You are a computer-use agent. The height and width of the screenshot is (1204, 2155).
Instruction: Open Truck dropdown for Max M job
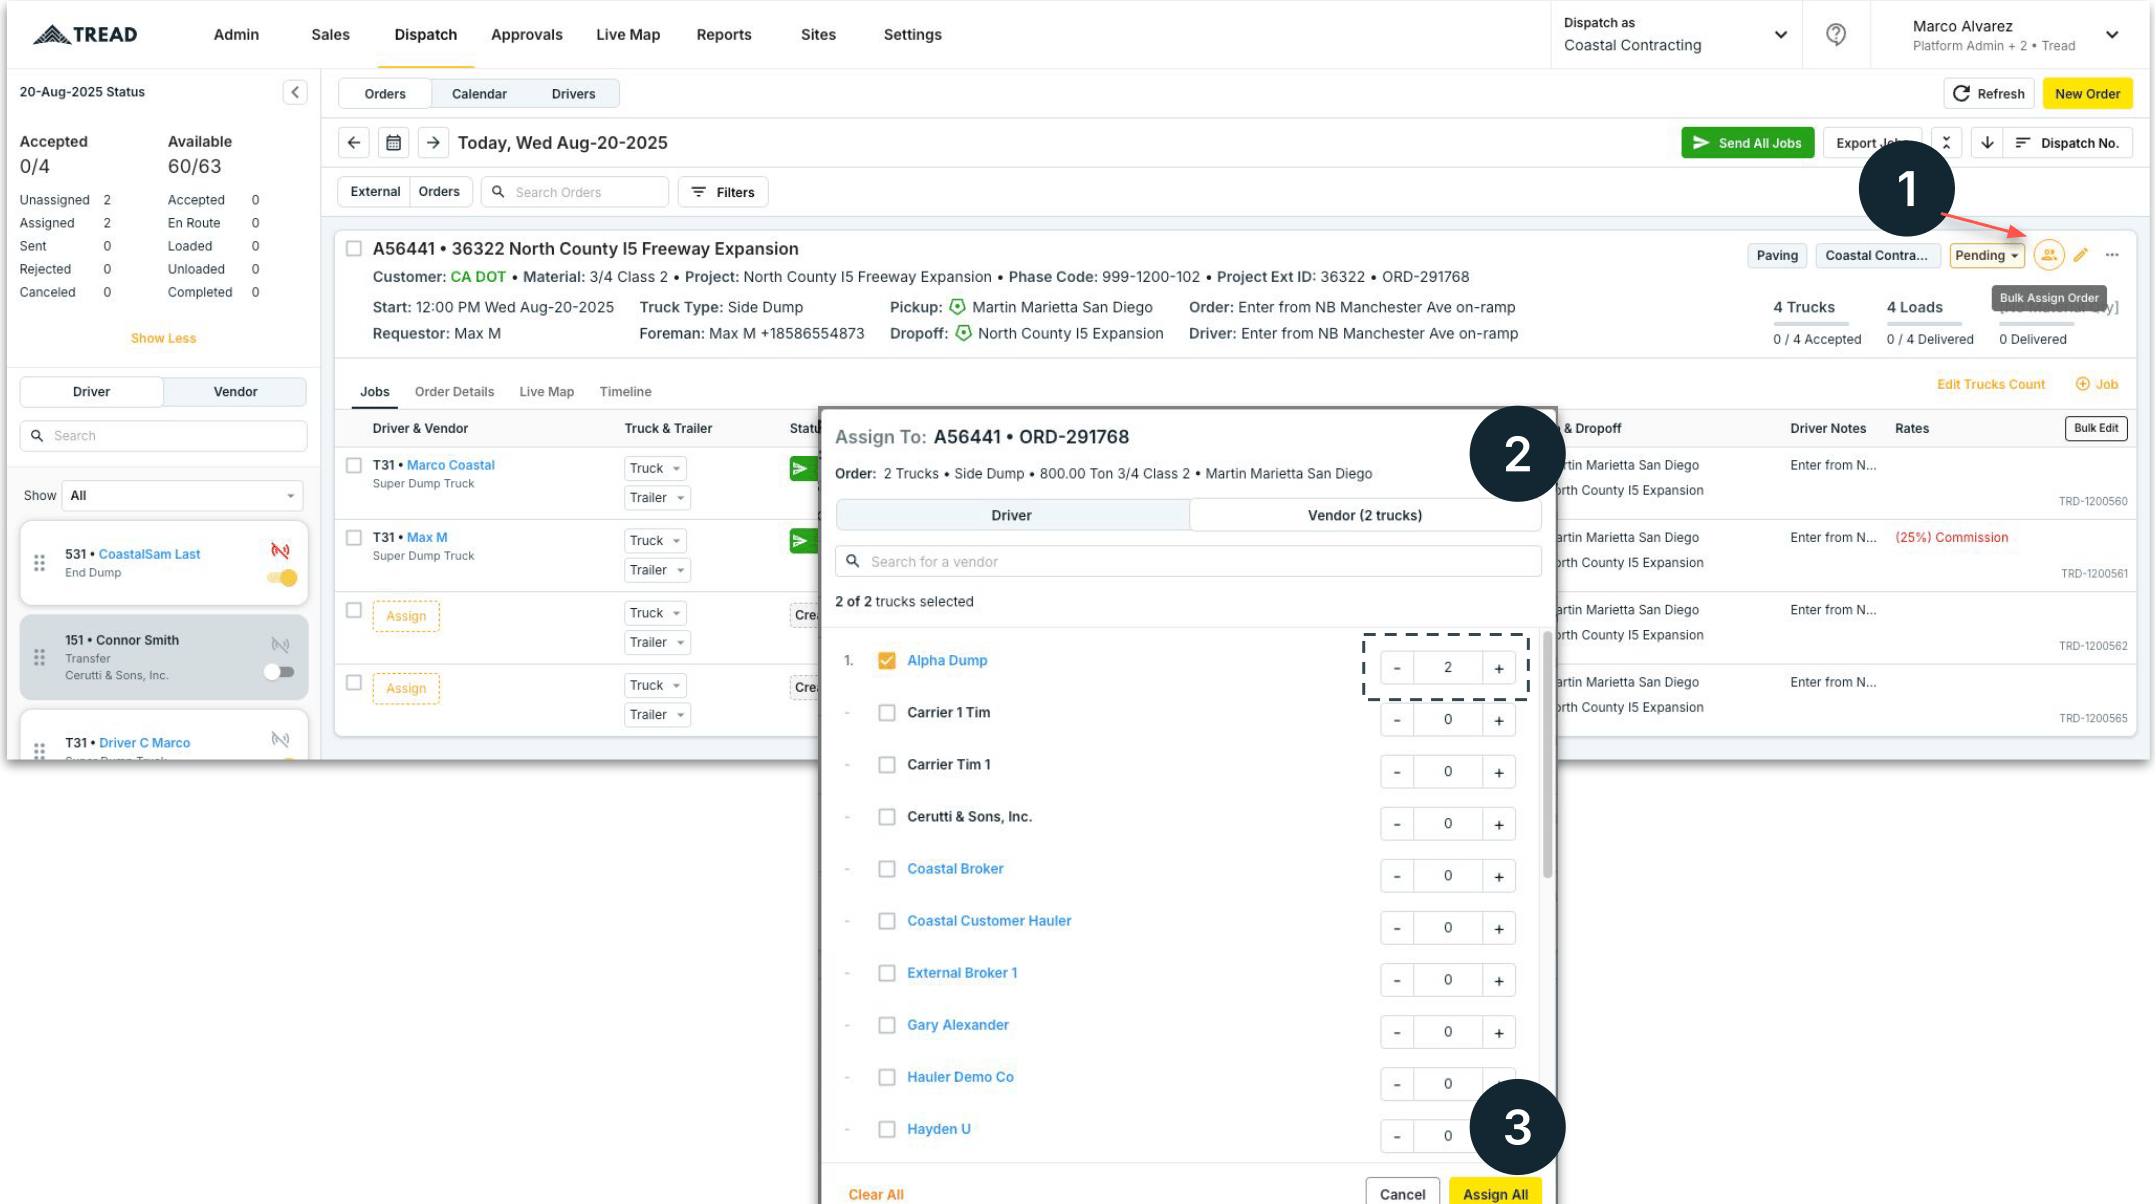656,541
